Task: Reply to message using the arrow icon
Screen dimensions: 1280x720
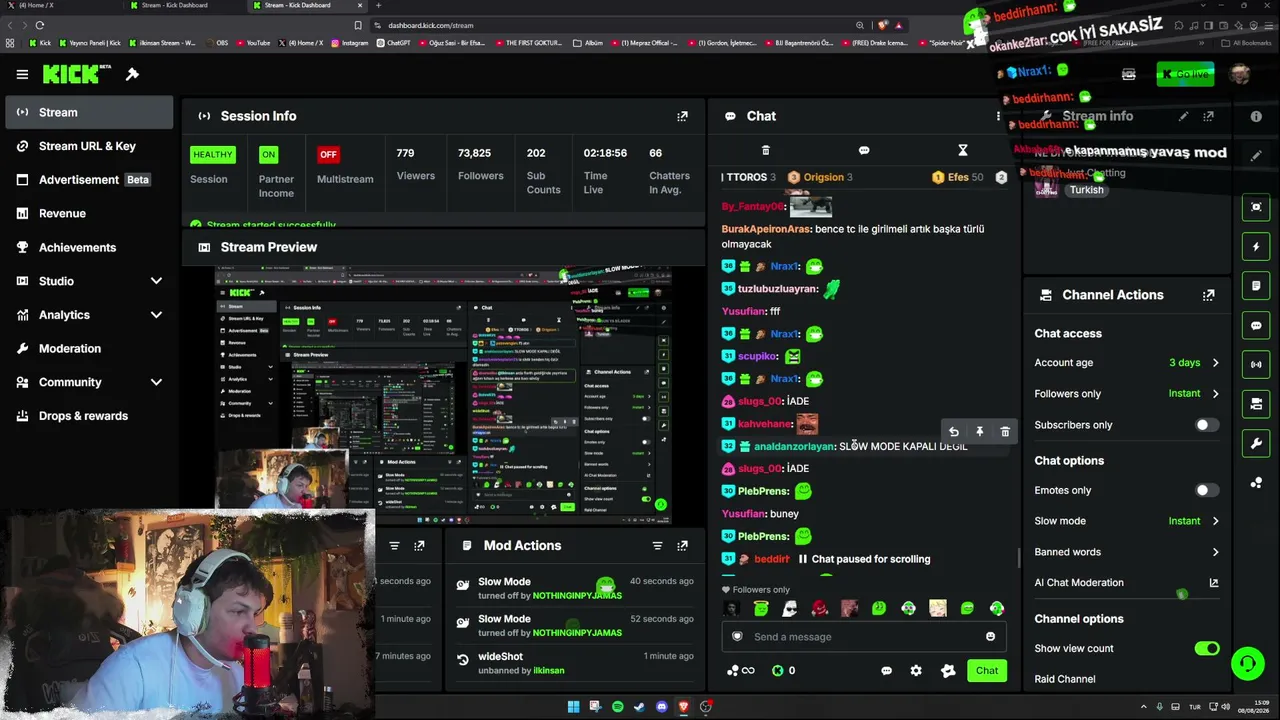Action: 954,432
